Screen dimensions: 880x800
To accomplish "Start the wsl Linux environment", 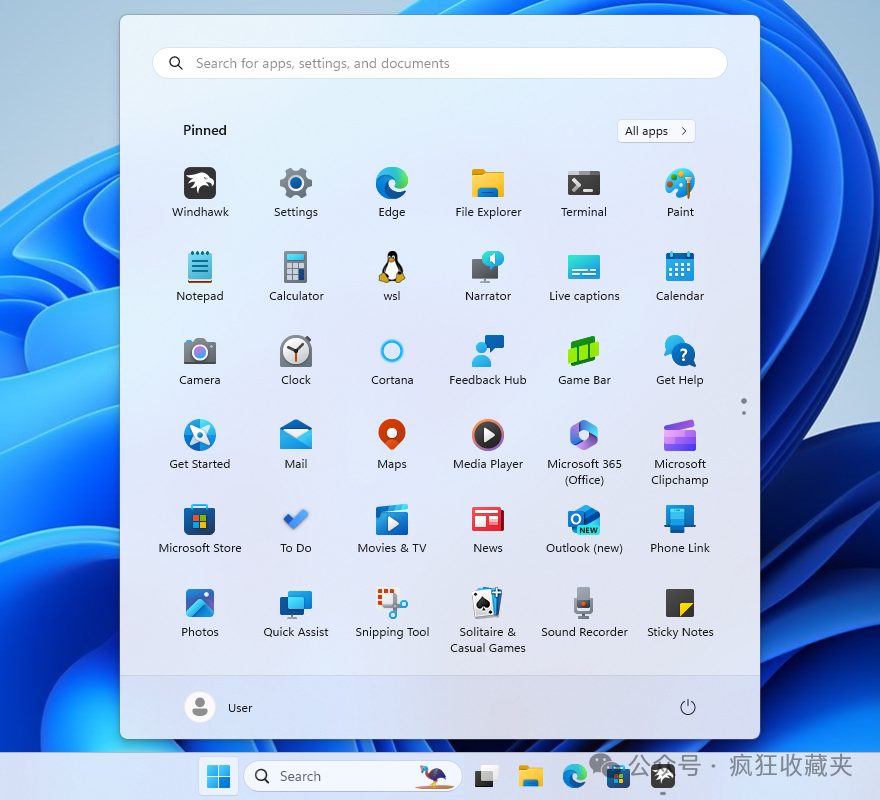I will (x=391, y=268).
